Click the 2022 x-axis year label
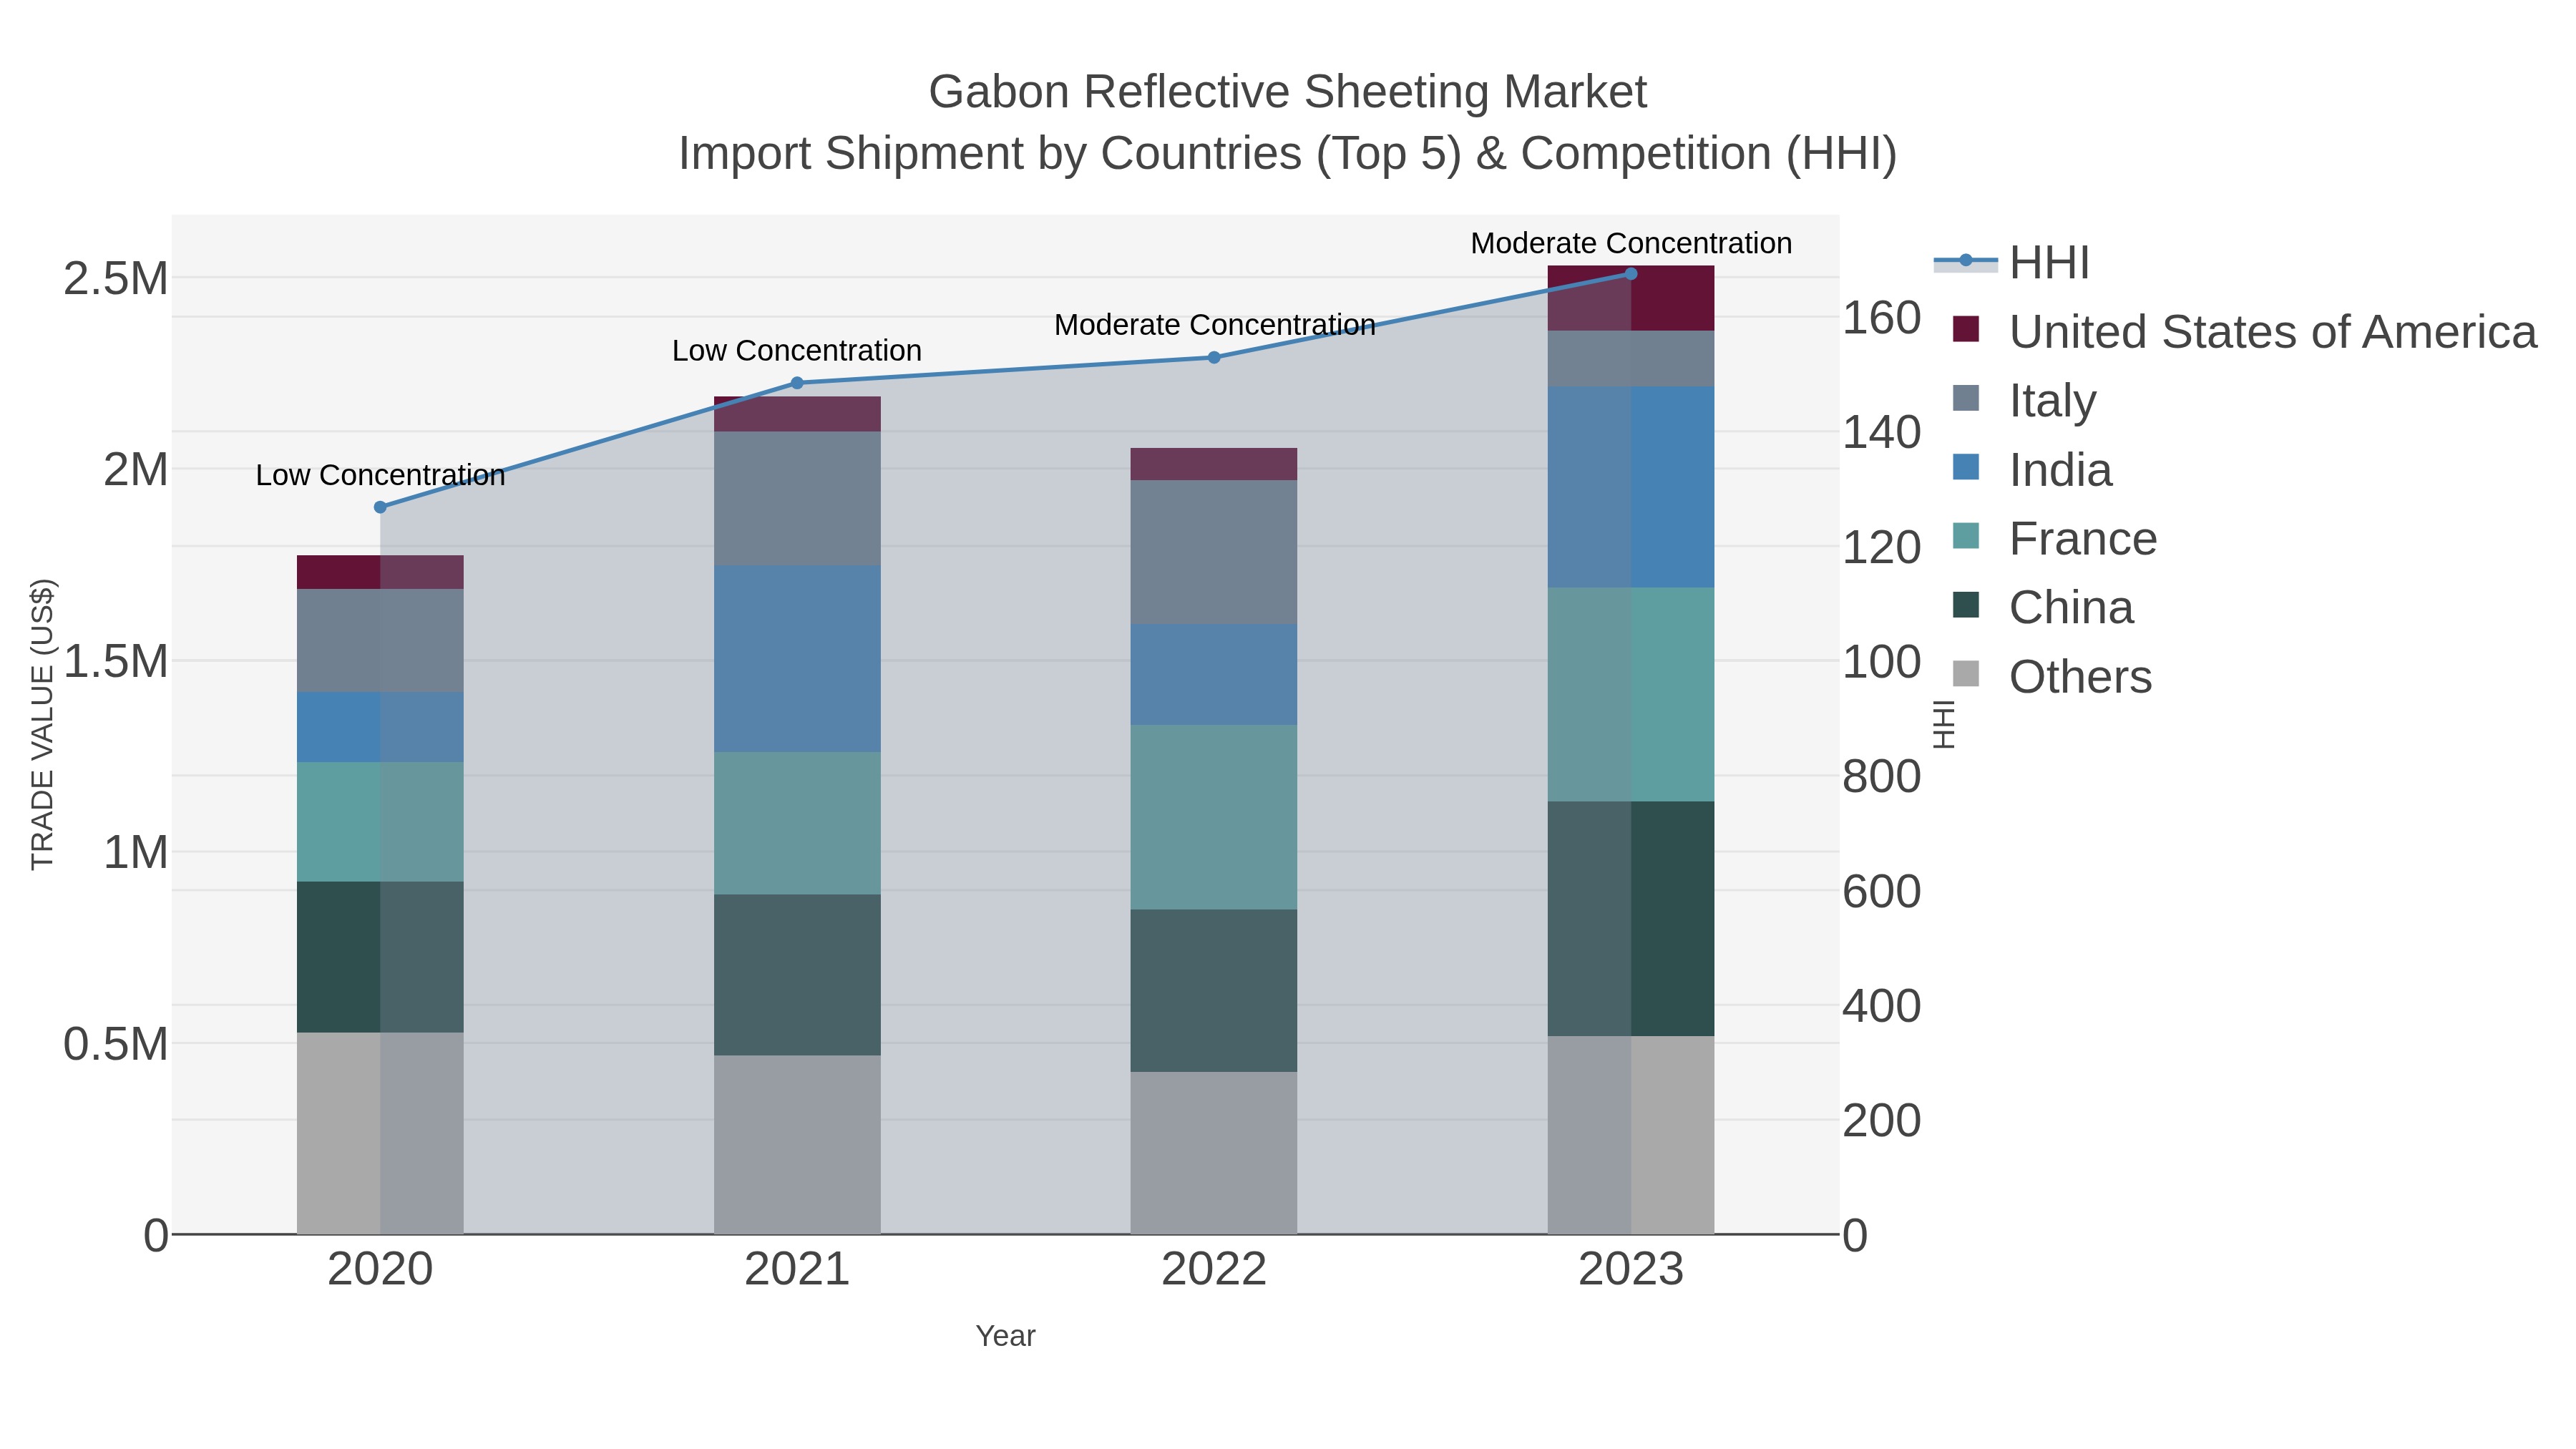Image resolution: width=2576 pixels, height=1449 pixels. pyautogui.click(x=1214, y=1270)
